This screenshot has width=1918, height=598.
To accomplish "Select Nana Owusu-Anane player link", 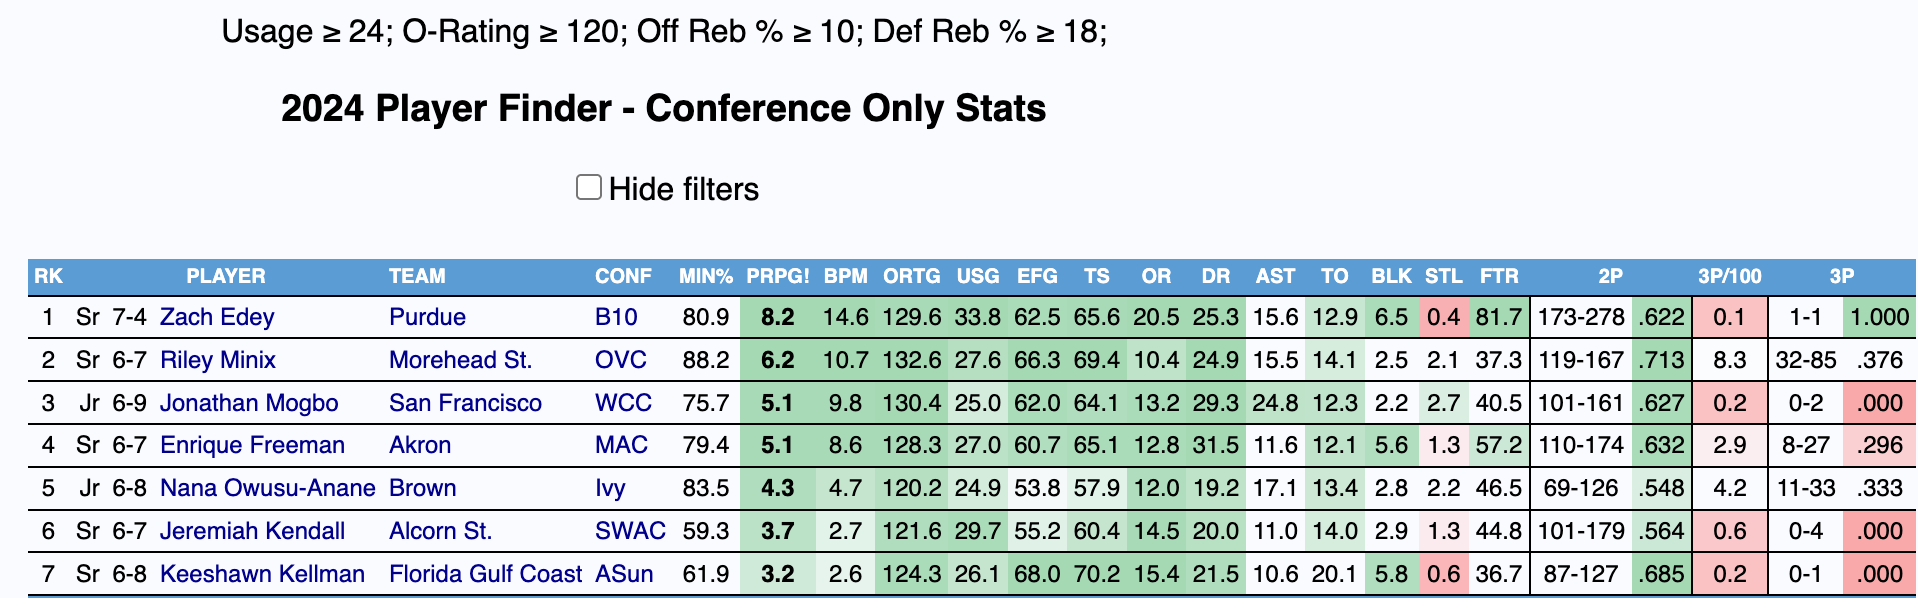I will (x=267, y=488).
